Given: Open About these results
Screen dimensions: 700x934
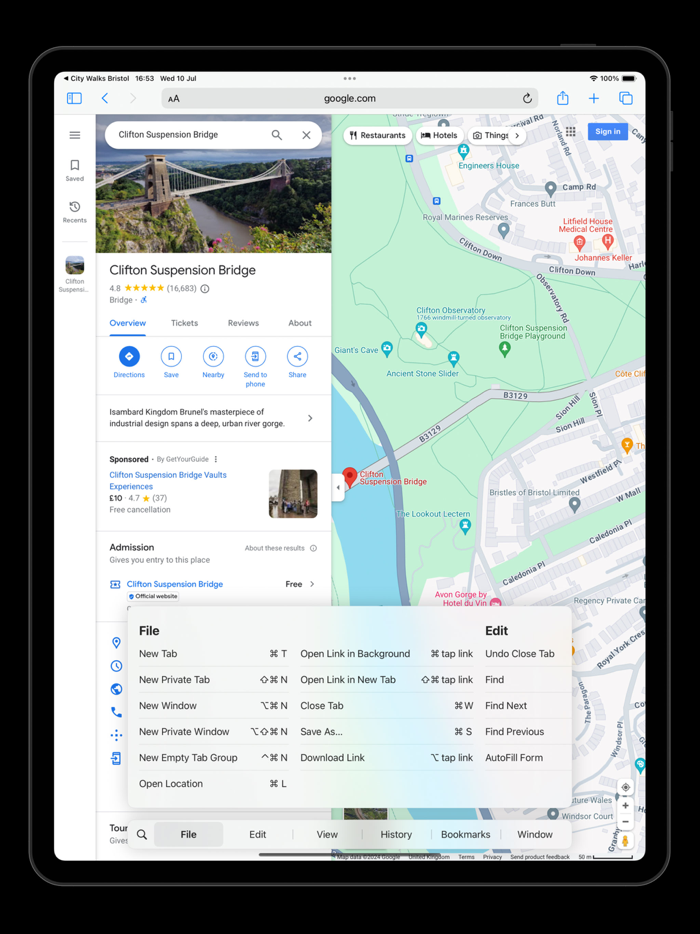Looking at the screenshot, I should pyautogui.click(x=281, y=548).
